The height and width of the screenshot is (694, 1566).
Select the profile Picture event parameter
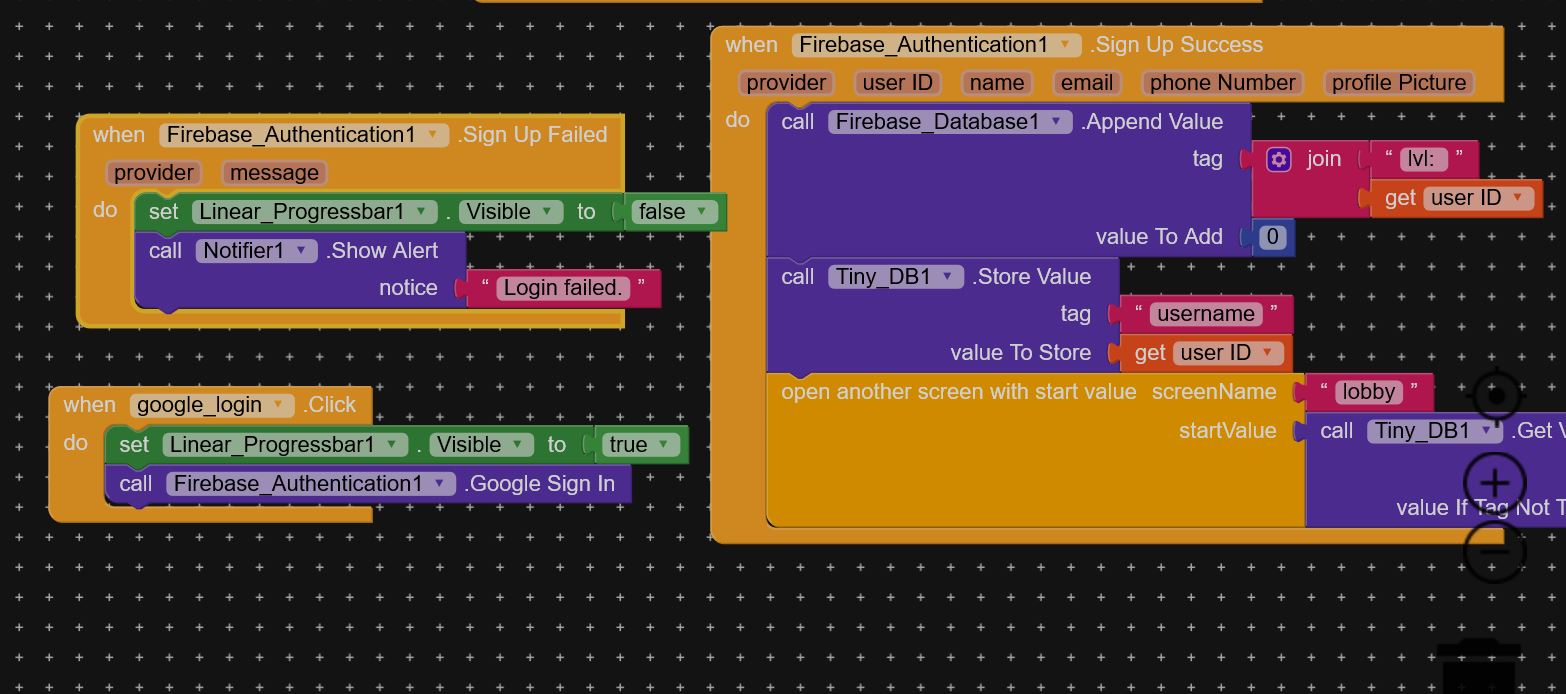click(x=1398, y=83)
